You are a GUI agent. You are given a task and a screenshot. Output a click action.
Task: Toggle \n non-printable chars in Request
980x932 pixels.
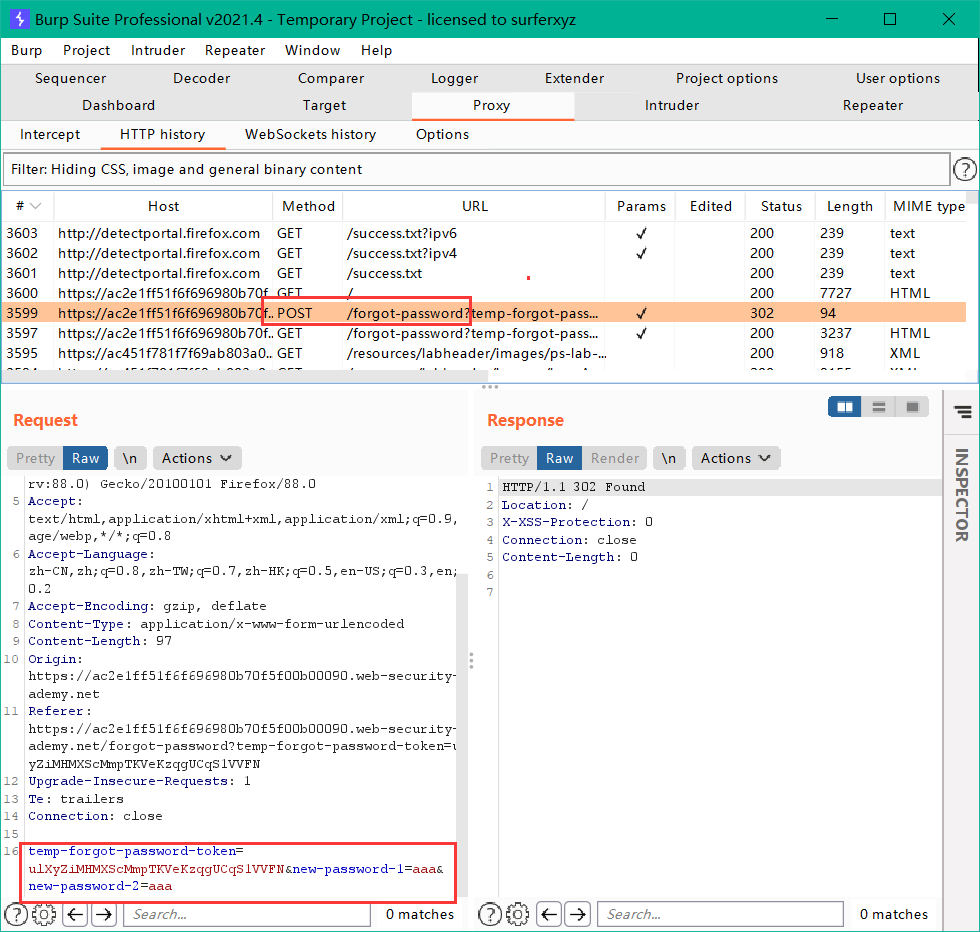130,458
